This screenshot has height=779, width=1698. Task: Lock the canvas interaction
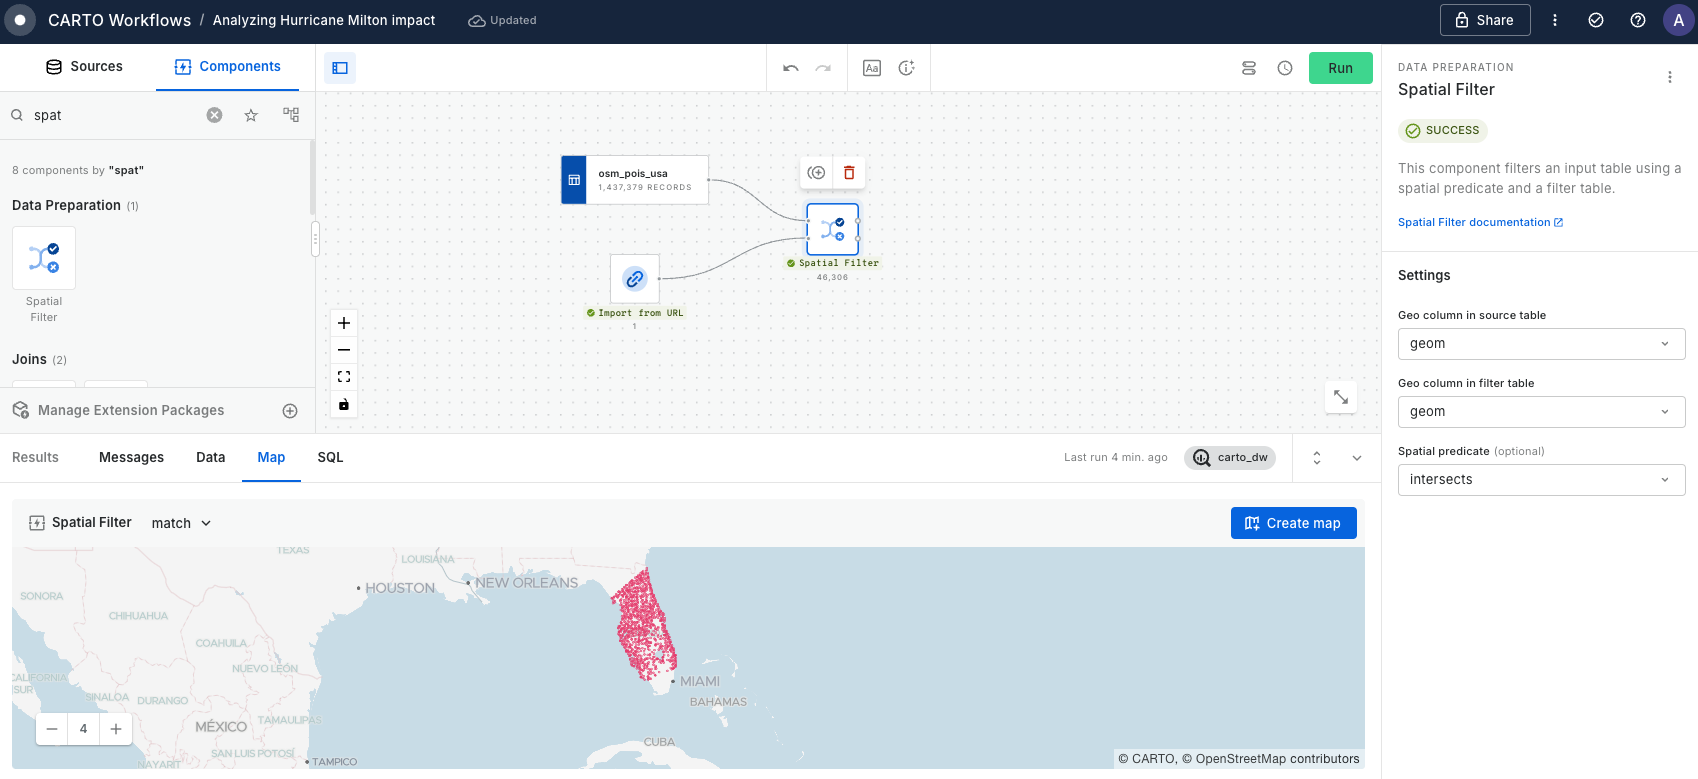(344, 404)
